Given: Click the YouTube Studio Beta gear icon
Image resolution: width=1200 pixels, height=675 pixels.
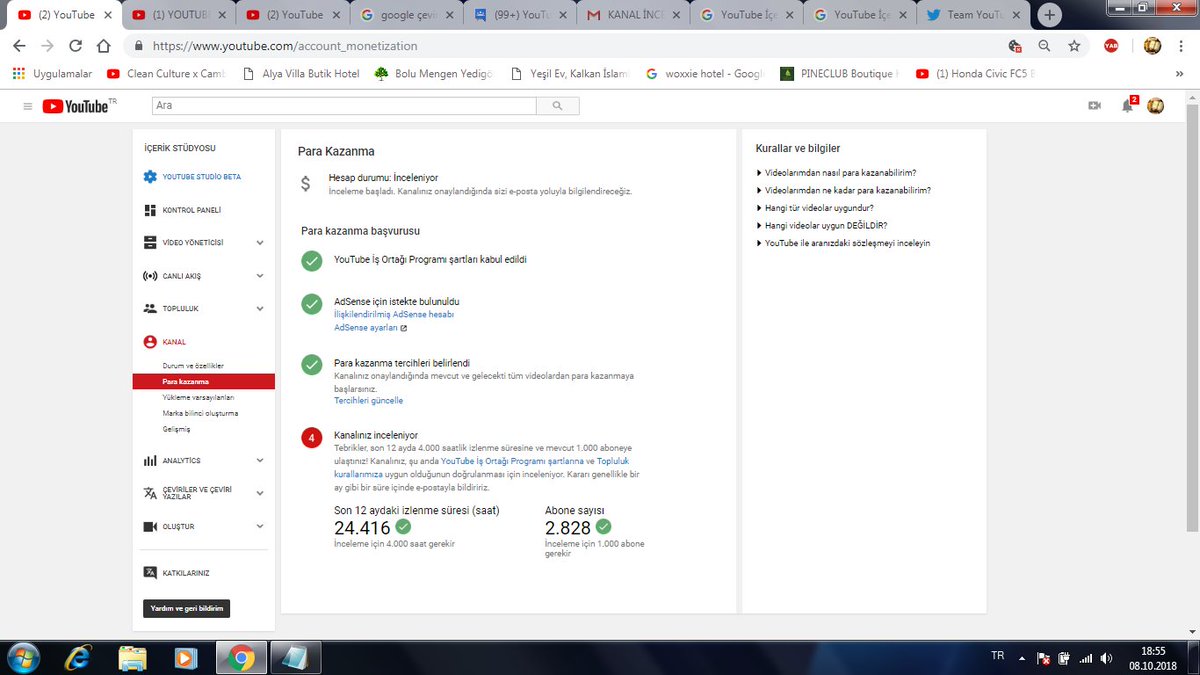Looking at the screenshot, I should point(150,177).
